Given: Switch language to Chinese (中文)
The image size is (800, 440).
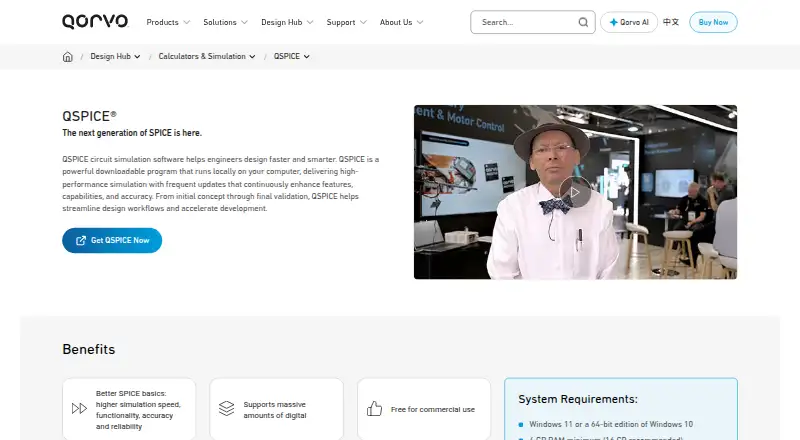Looking at the screenshot, I should tap(671, 22).
